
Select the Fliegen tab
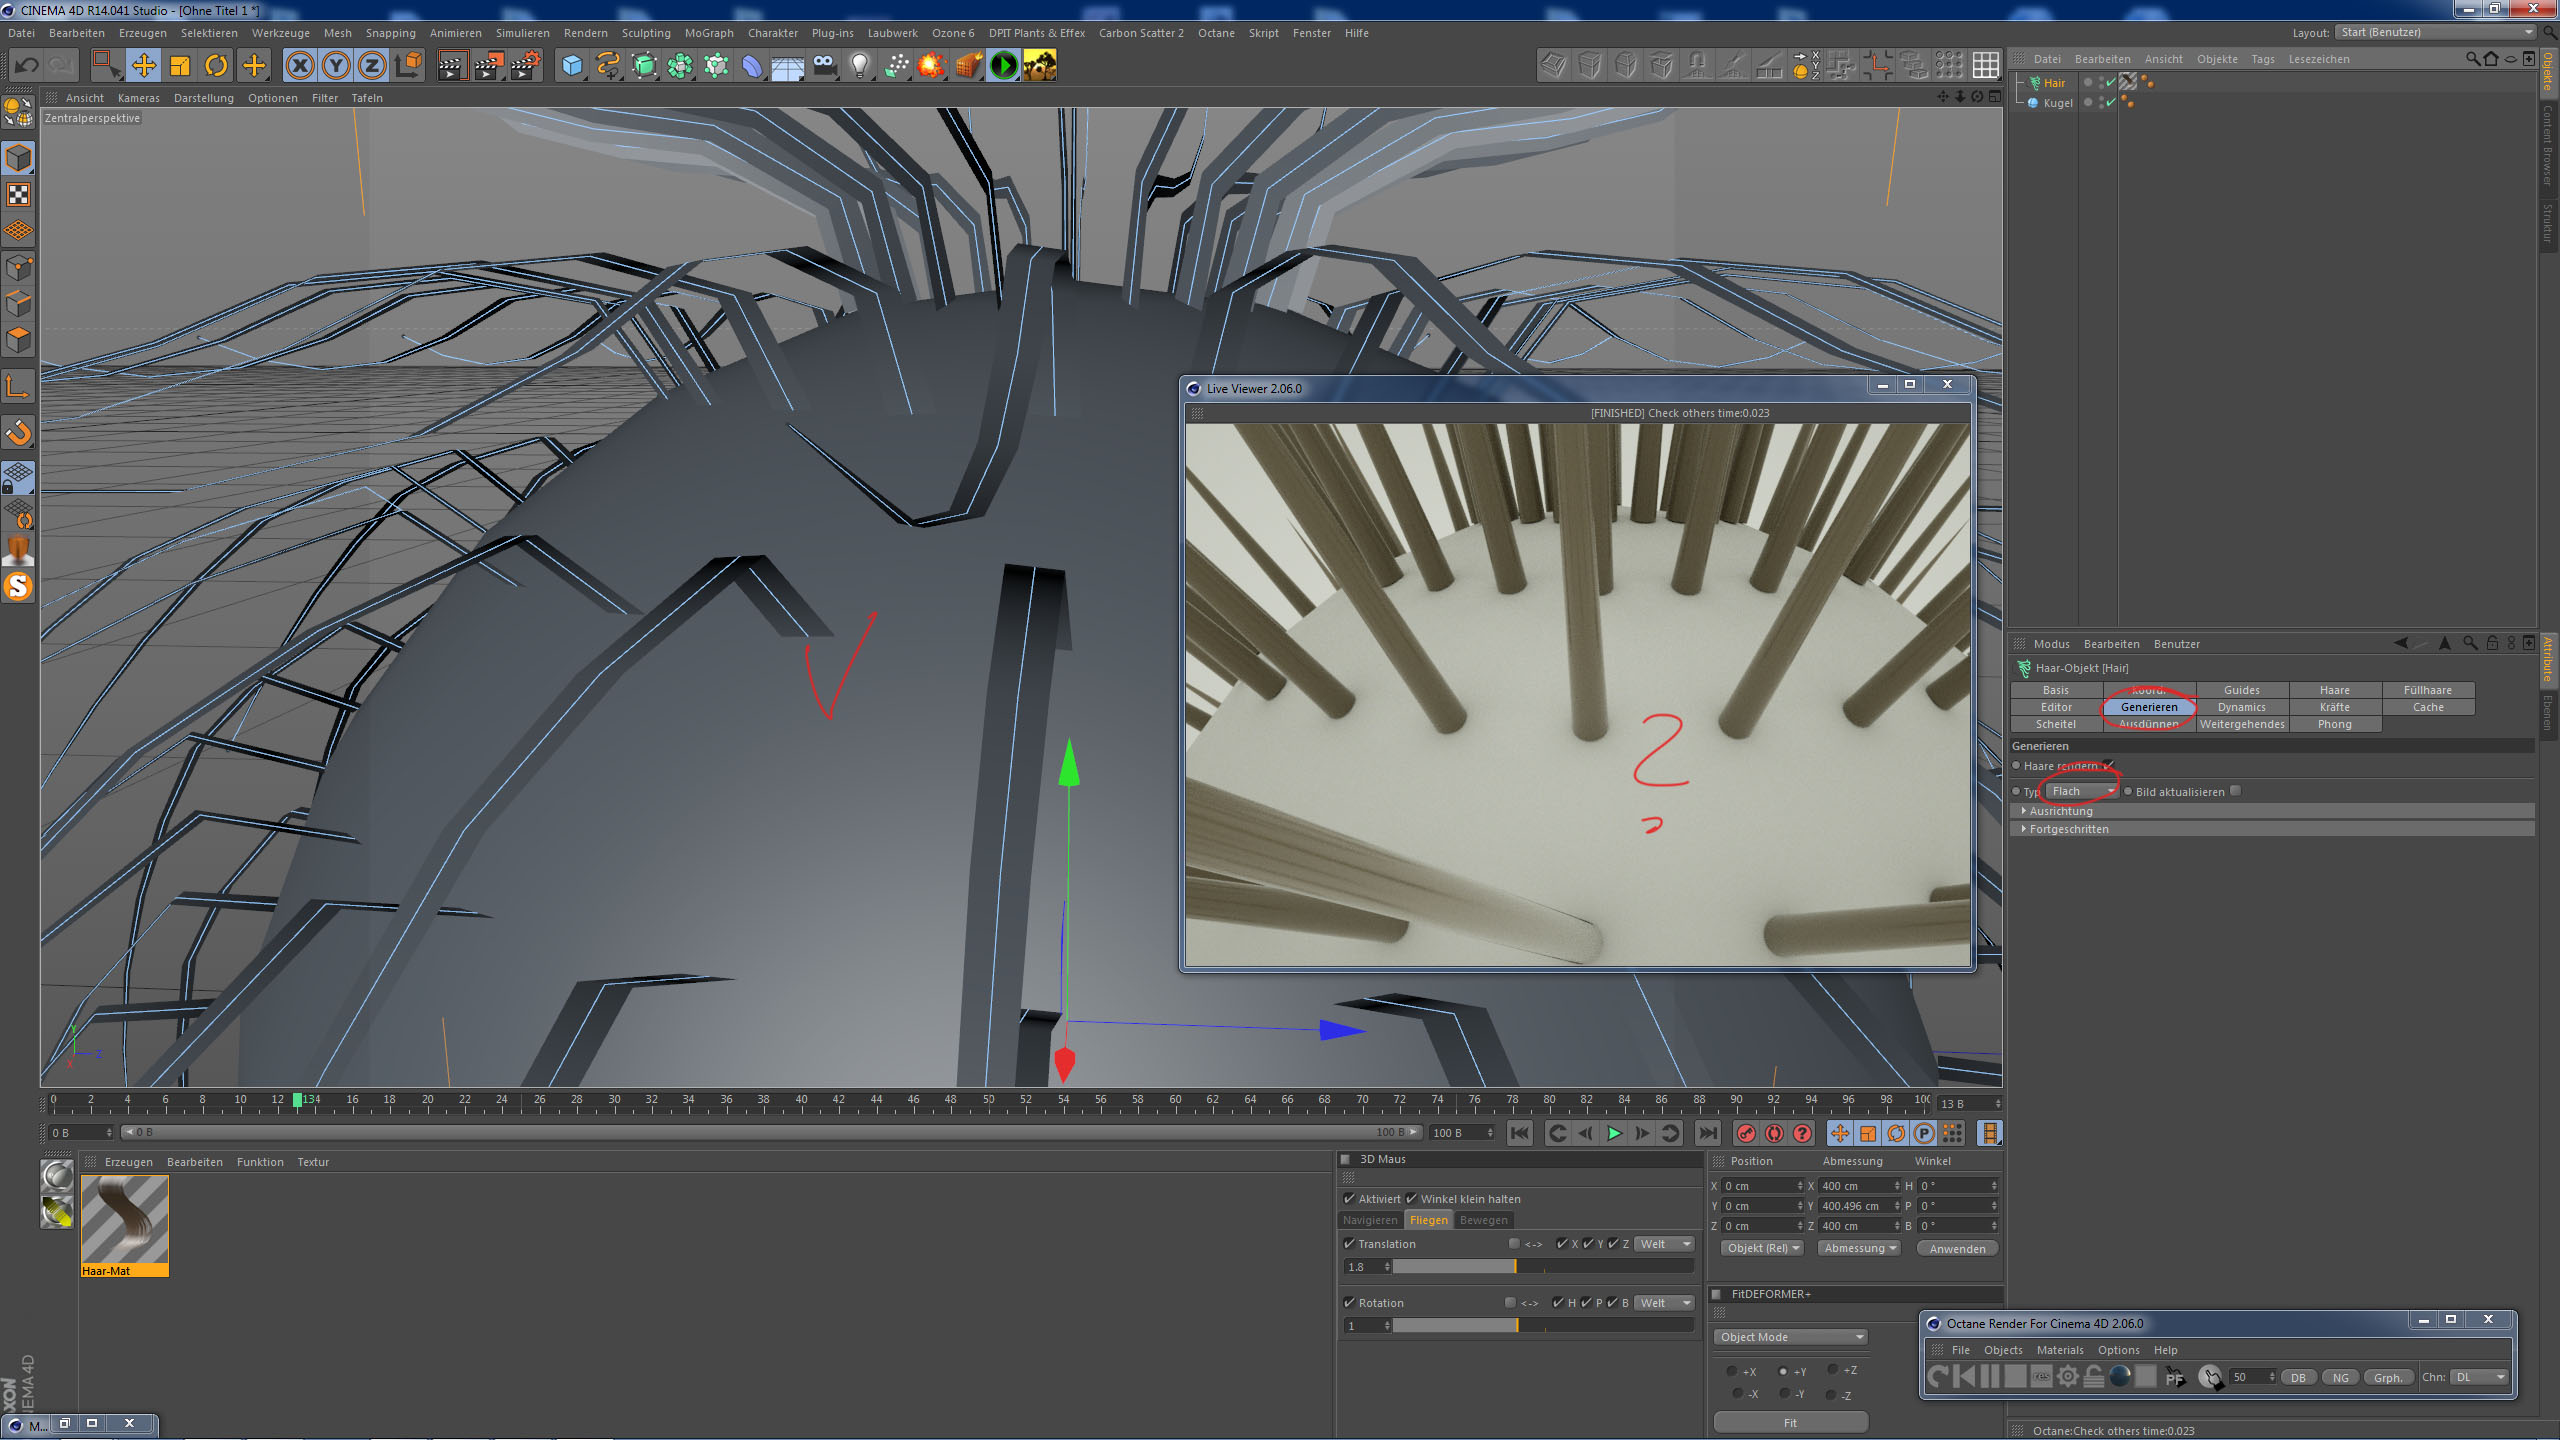pyautogui.click(x=1428, y=1220)
